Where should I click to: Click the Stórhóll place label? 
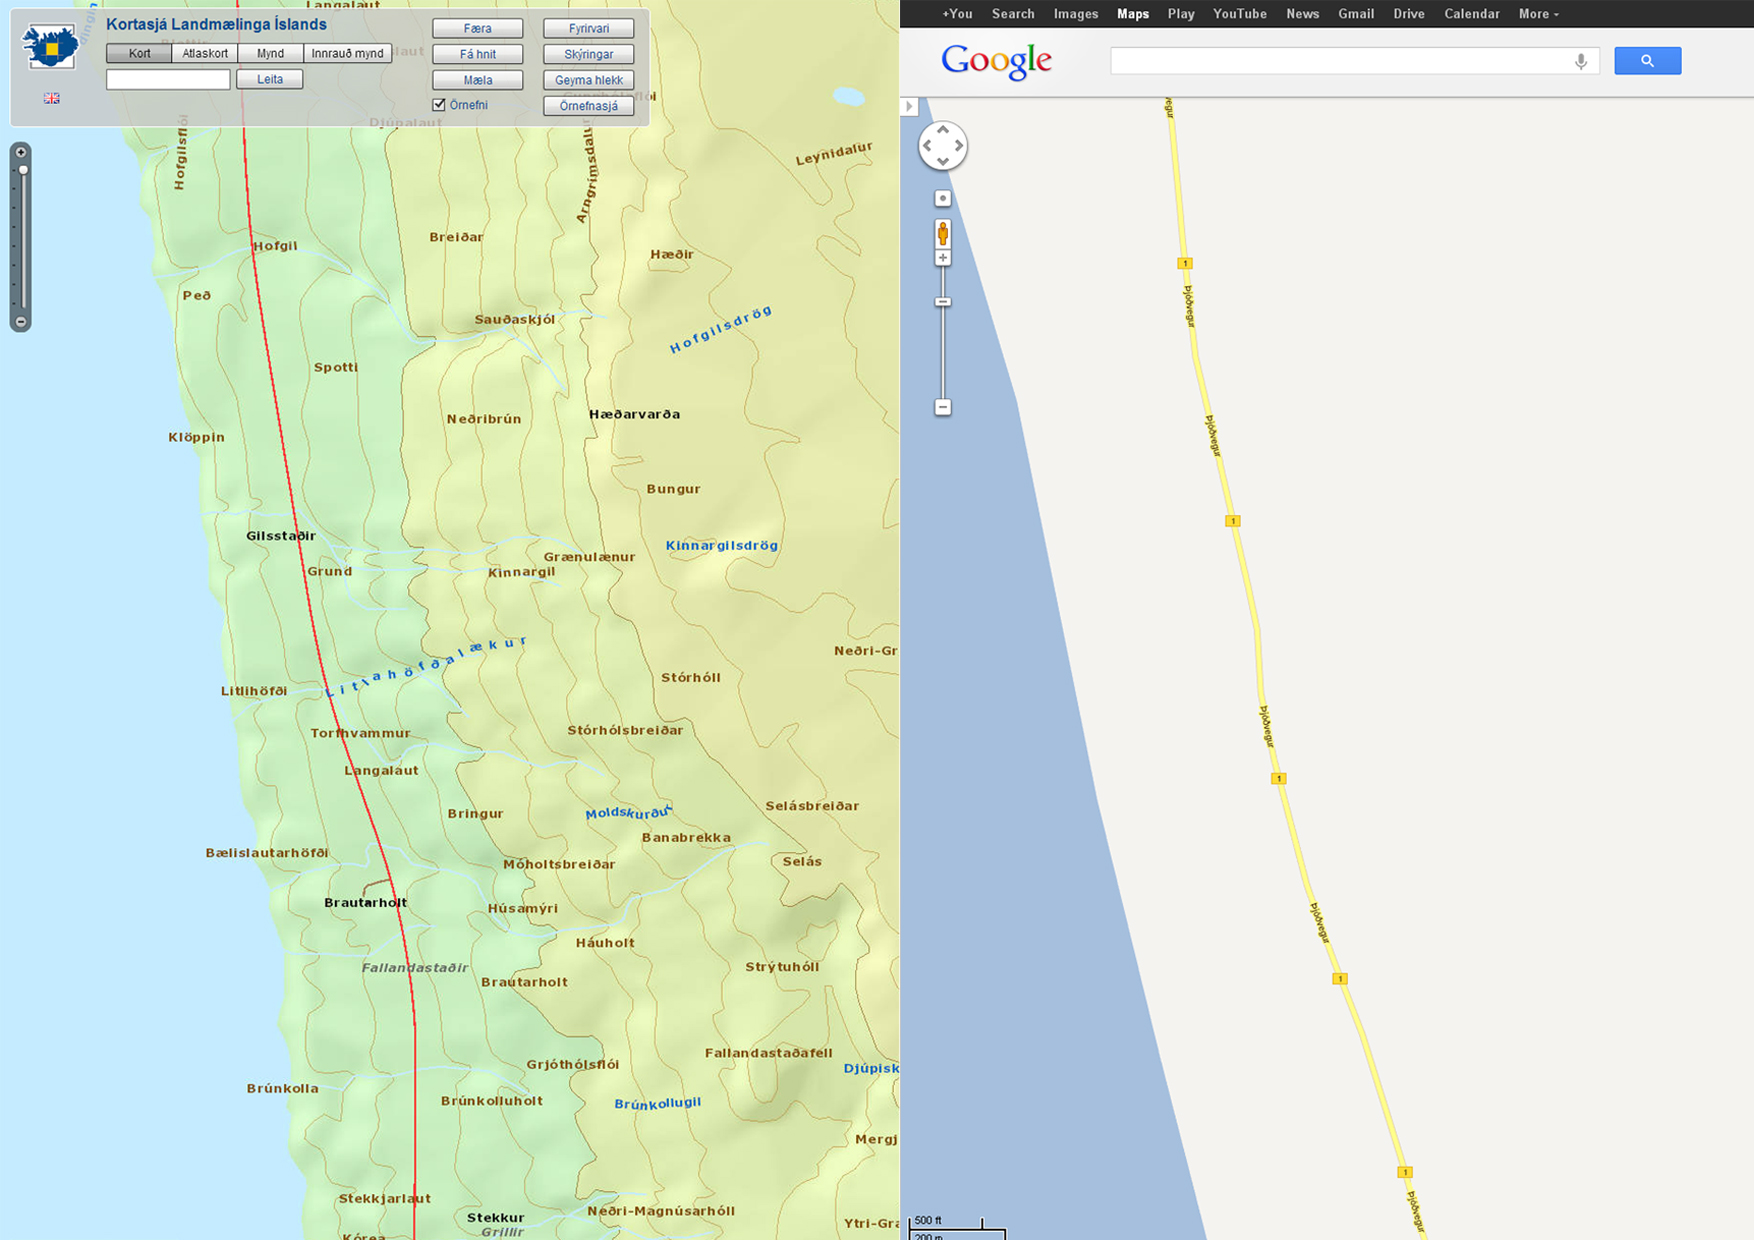(690, 677)
